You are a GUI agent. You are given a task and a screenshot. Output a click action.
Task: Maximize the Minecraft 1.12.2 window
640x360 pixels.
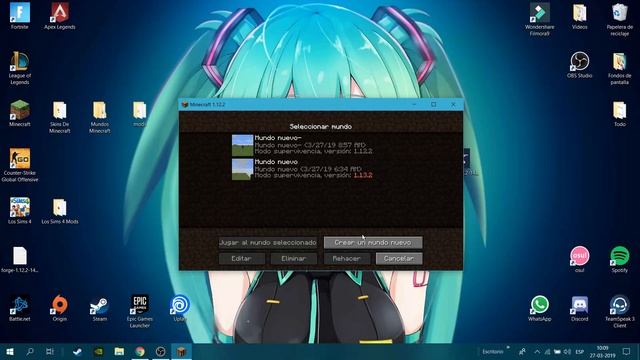(433, 104)
